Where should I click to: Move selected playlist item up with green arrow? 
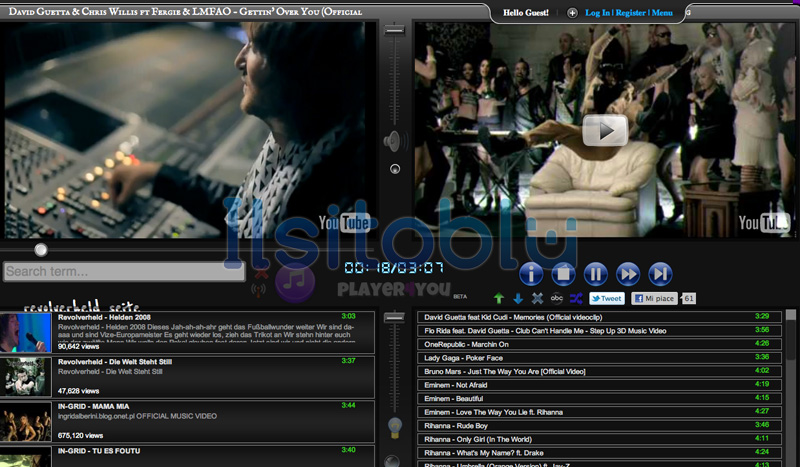pos(498,298)
